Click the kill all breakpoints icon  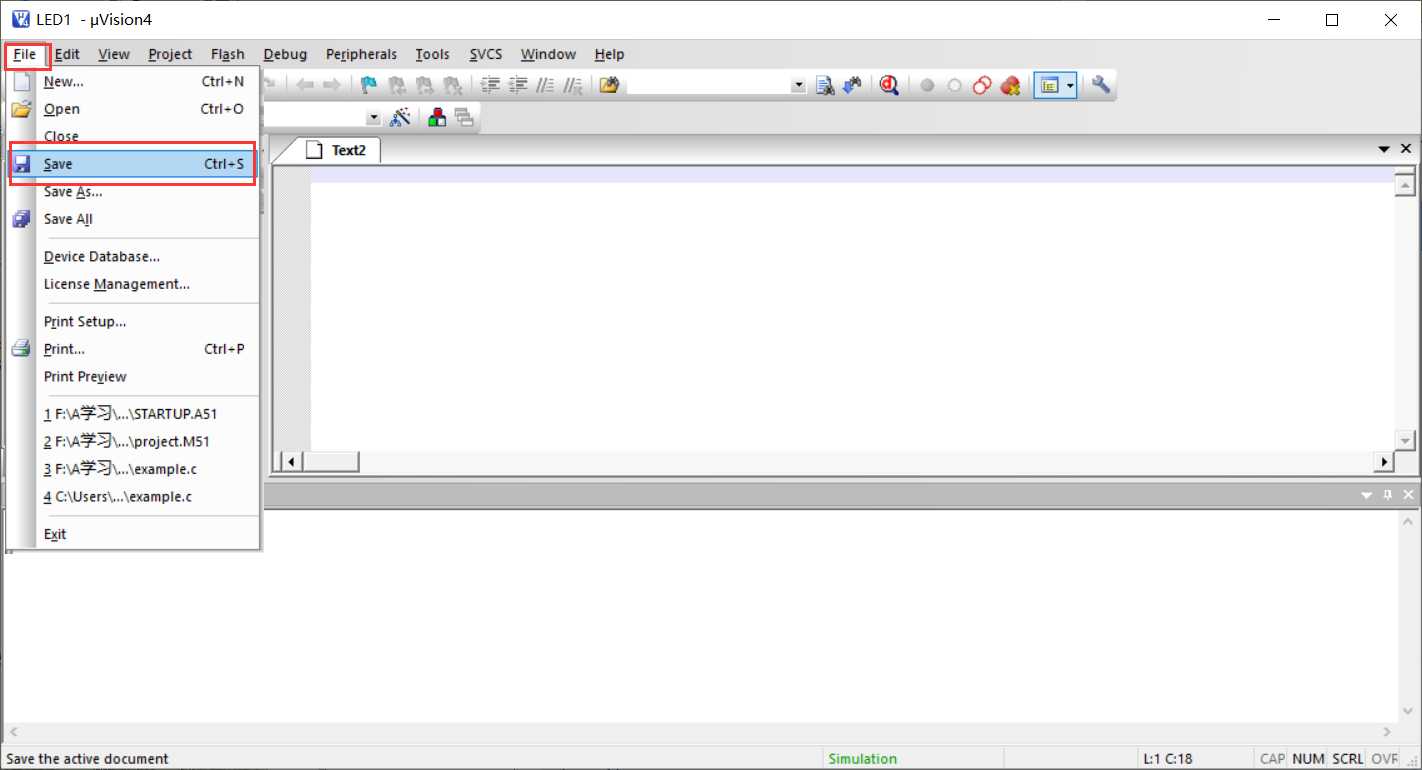coord(1010,86)
